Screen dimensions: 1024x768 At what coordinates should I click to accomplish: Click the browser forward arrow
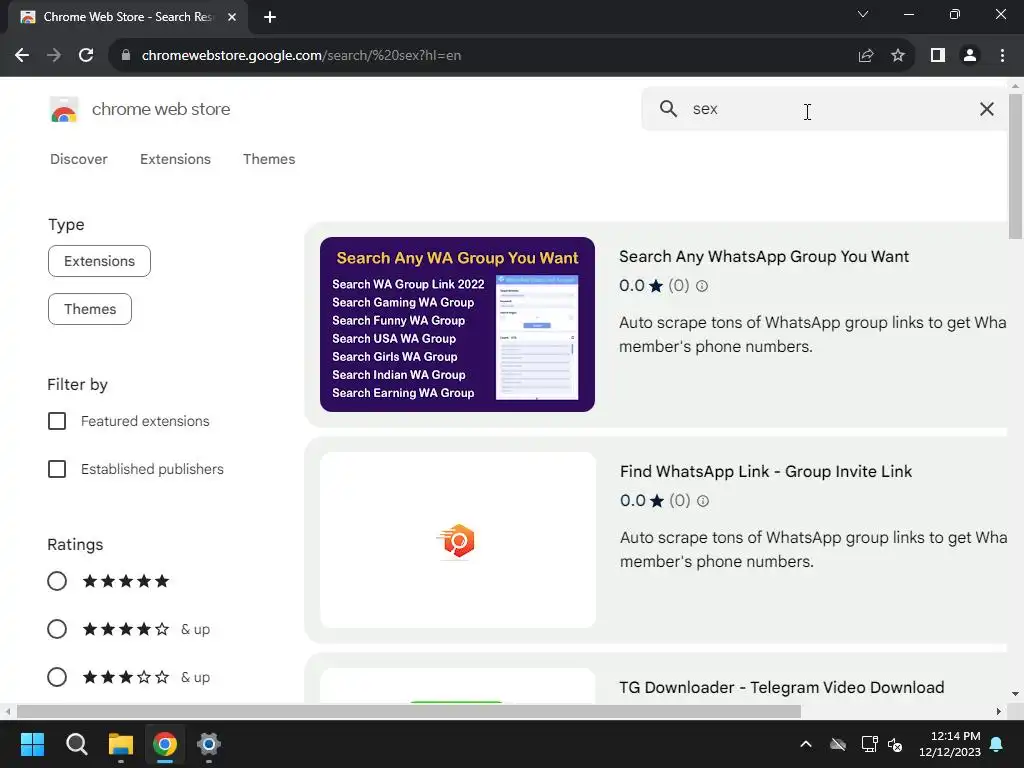tap(54, 56)
